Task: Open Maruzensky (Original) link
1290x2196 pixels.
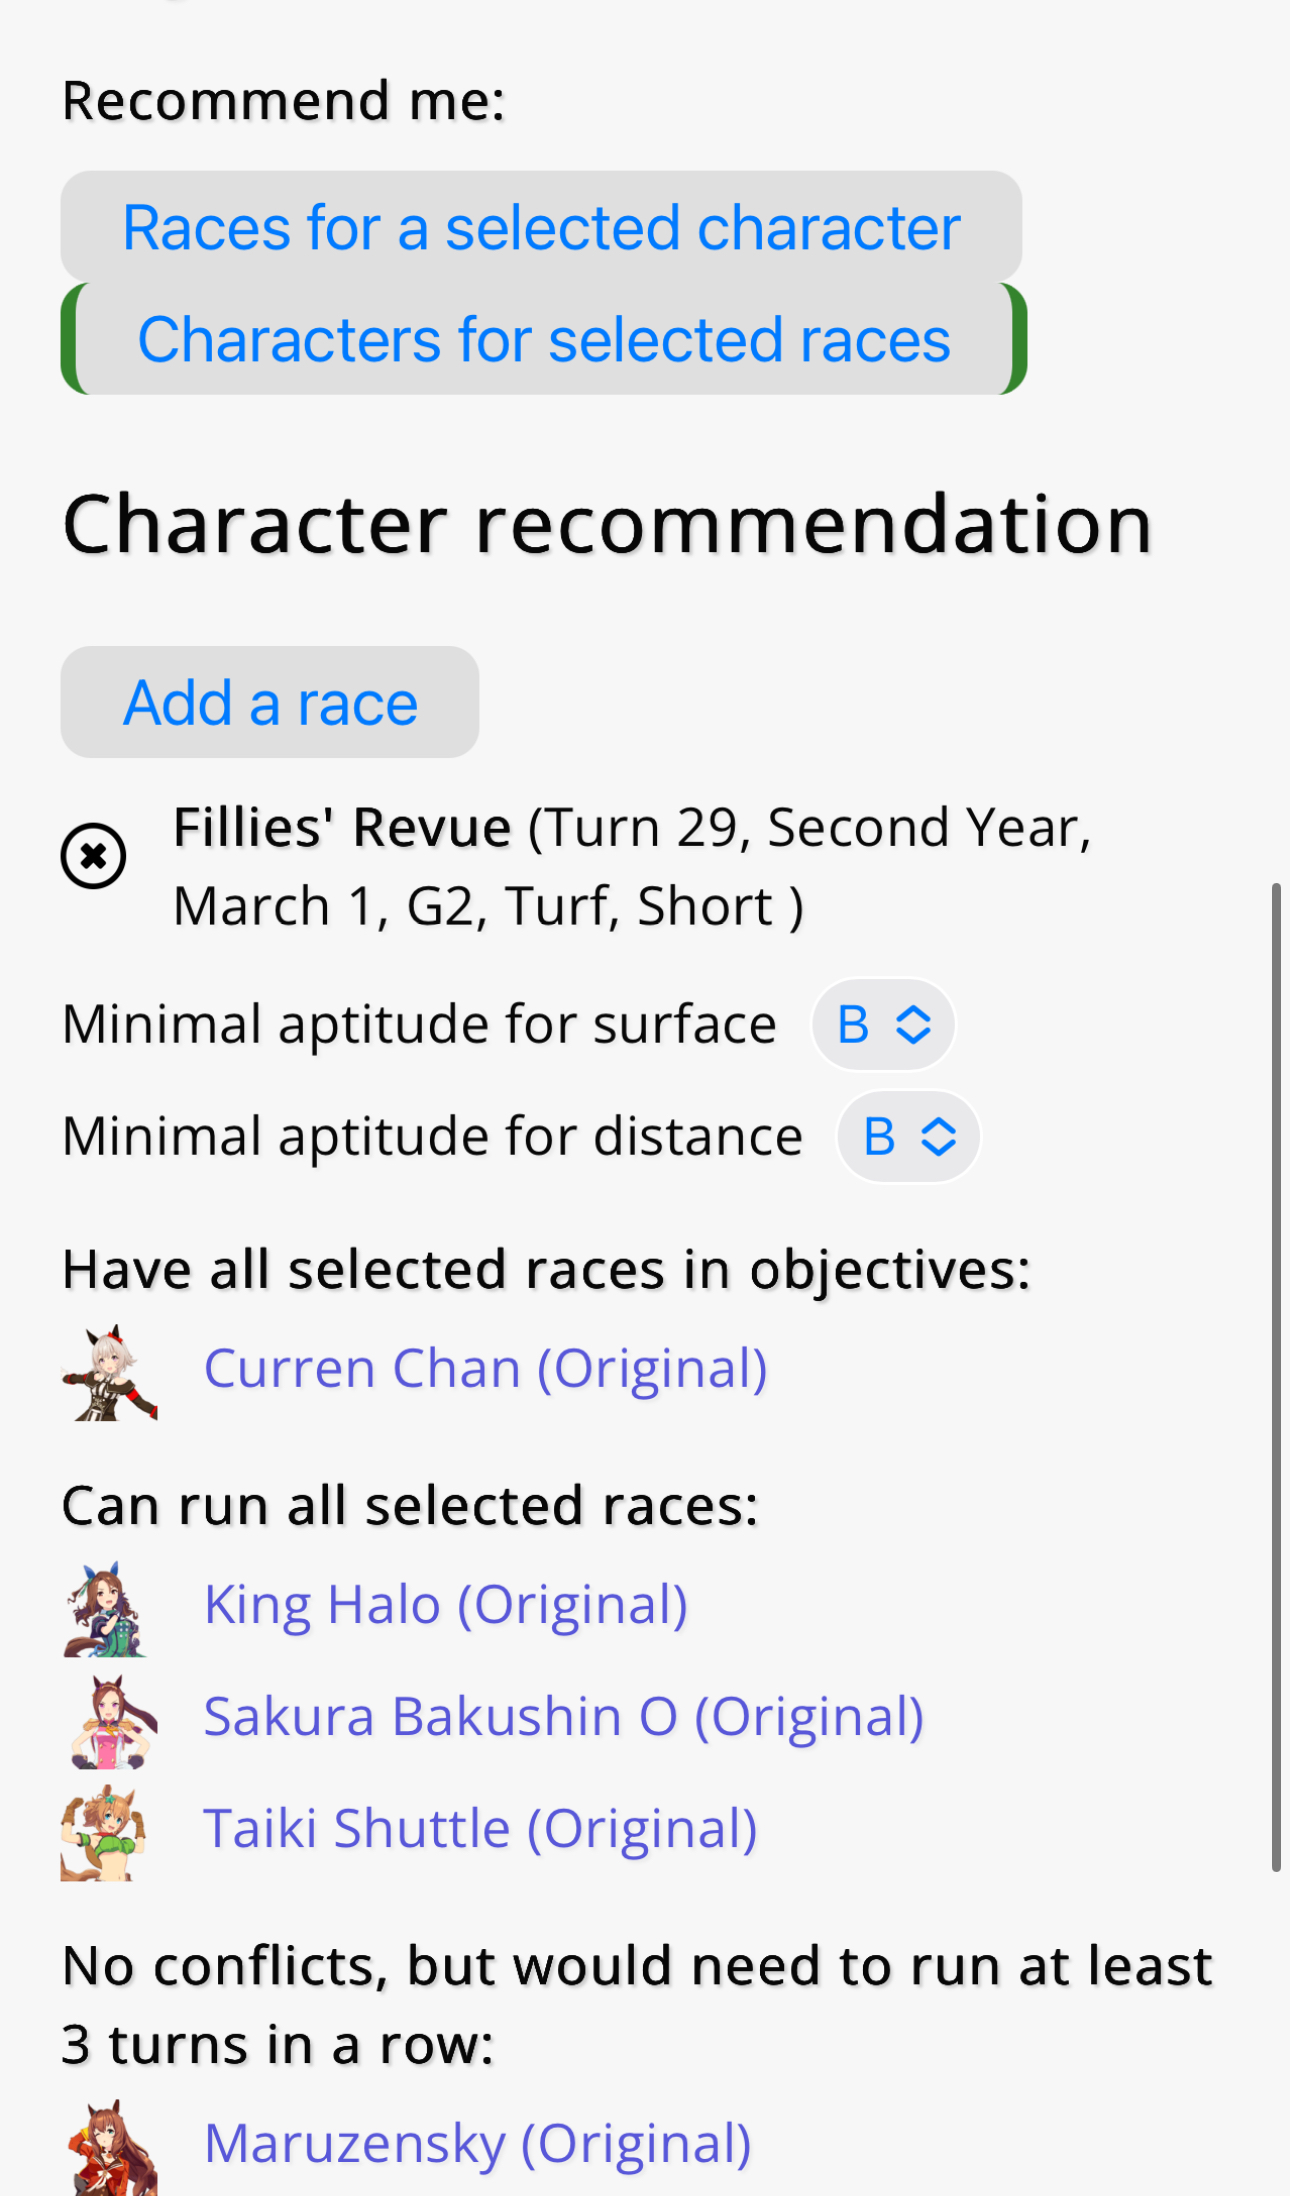Action: tap(478, 2143)
